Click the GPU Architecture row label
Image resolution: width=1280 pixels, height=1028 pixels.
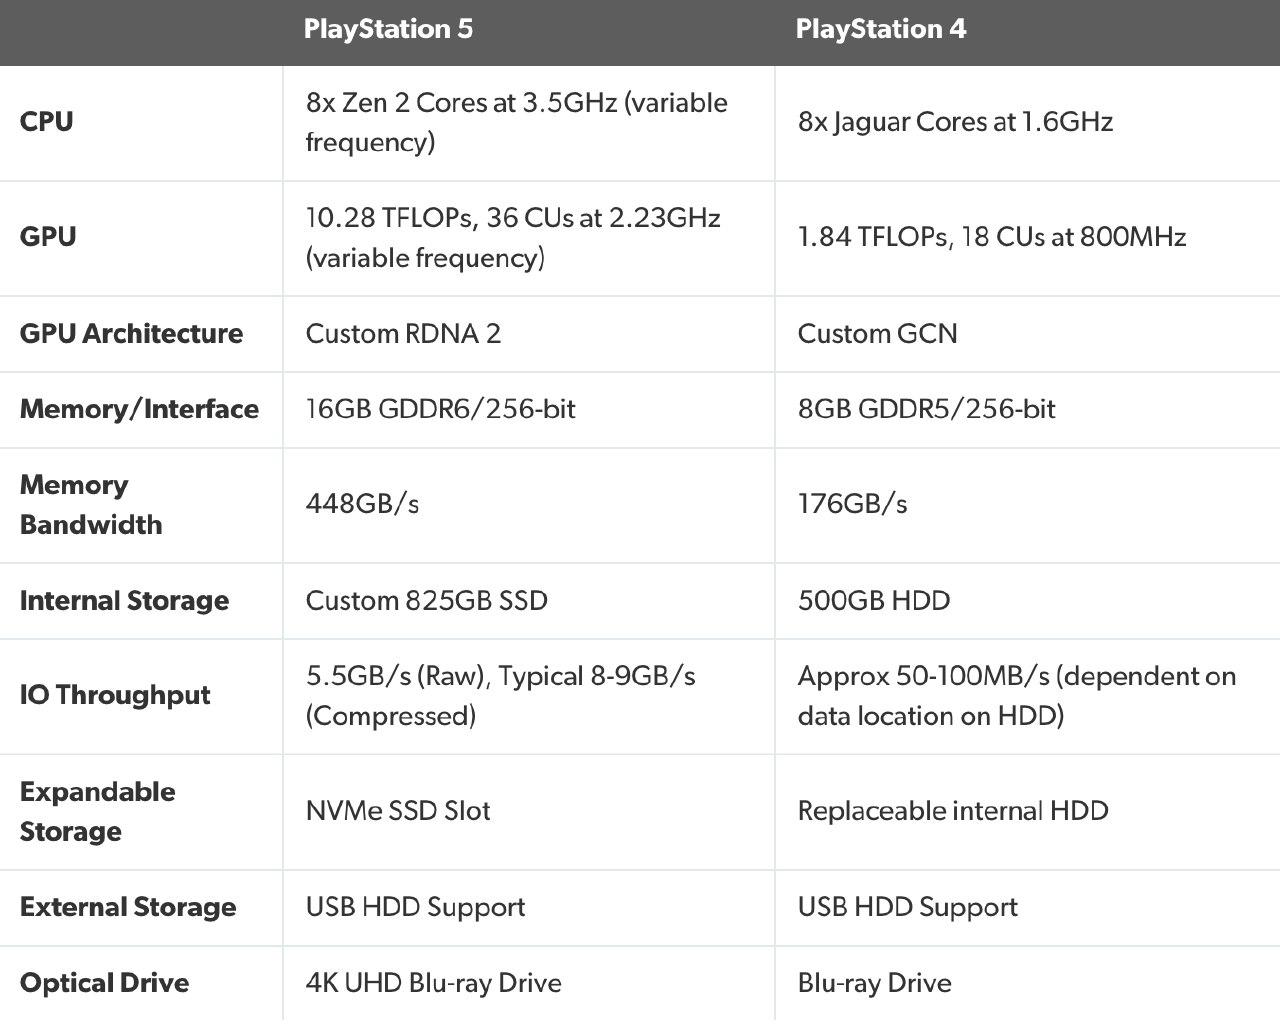tap(131, 334)
